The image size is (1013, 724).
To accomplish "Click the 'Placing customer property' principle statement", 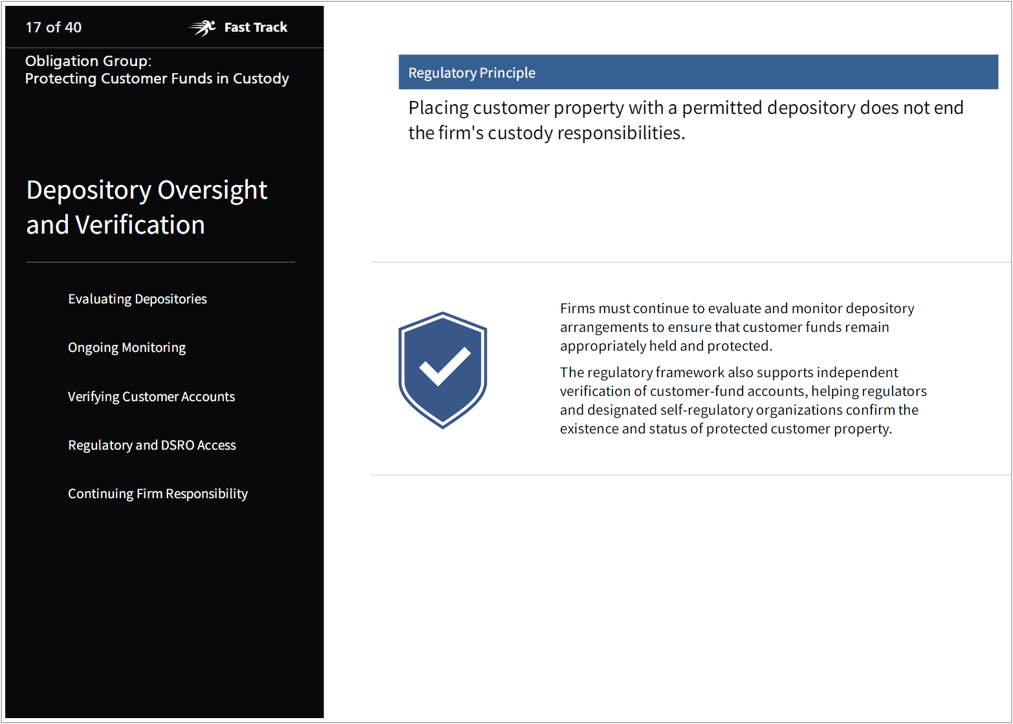I will pos(685,120).
